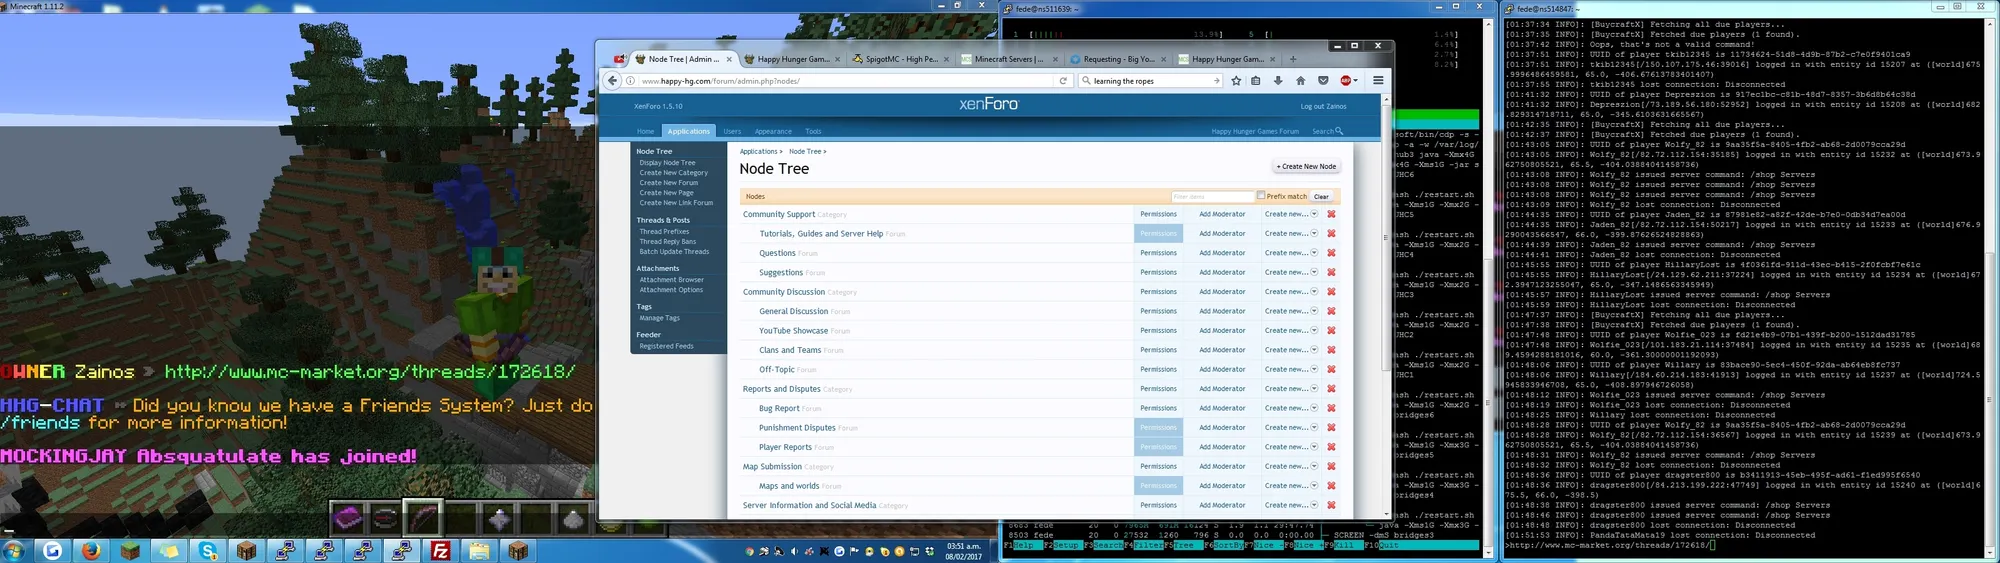Reload the page with refresh icon
This screenshot has height=563, width=2000.
click(x=1063, y=81)
